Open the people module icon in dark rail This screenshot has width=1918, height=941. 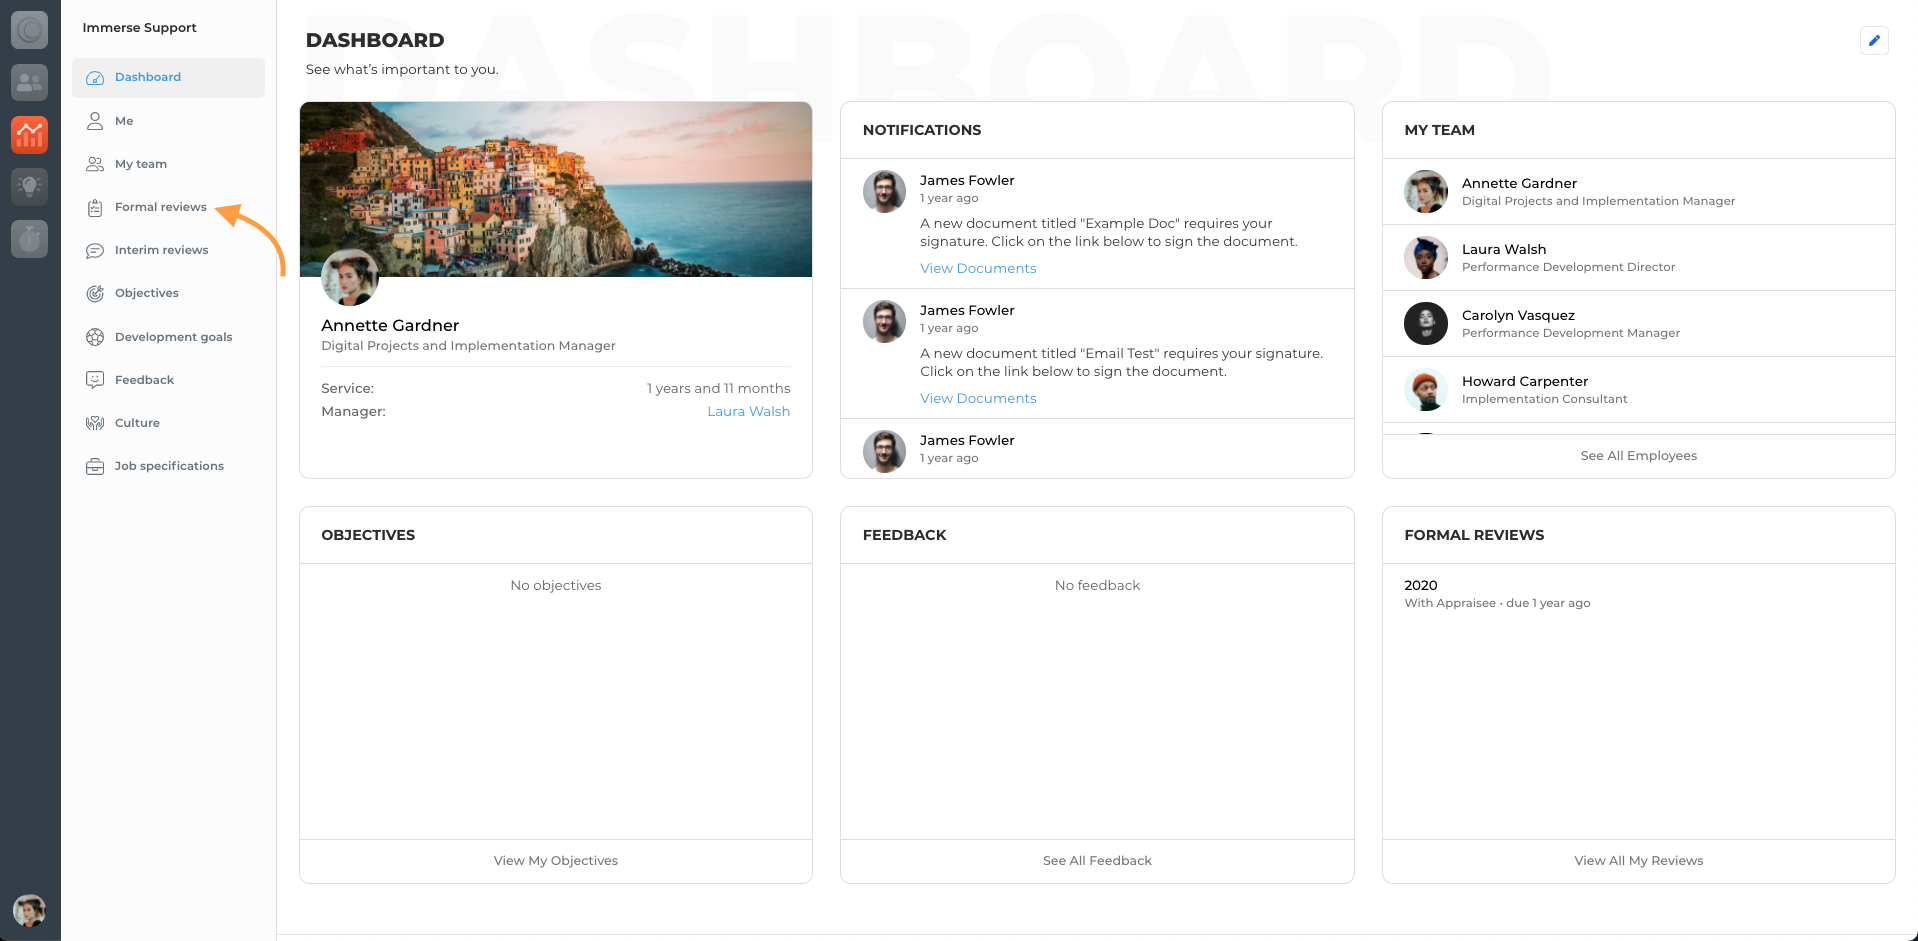[x=30, y=82]
